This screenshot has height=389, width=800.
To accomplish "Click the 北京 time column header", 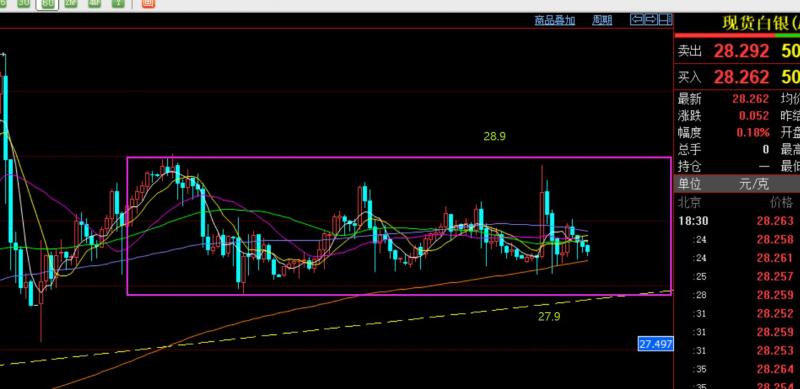I will pos(690,202).
